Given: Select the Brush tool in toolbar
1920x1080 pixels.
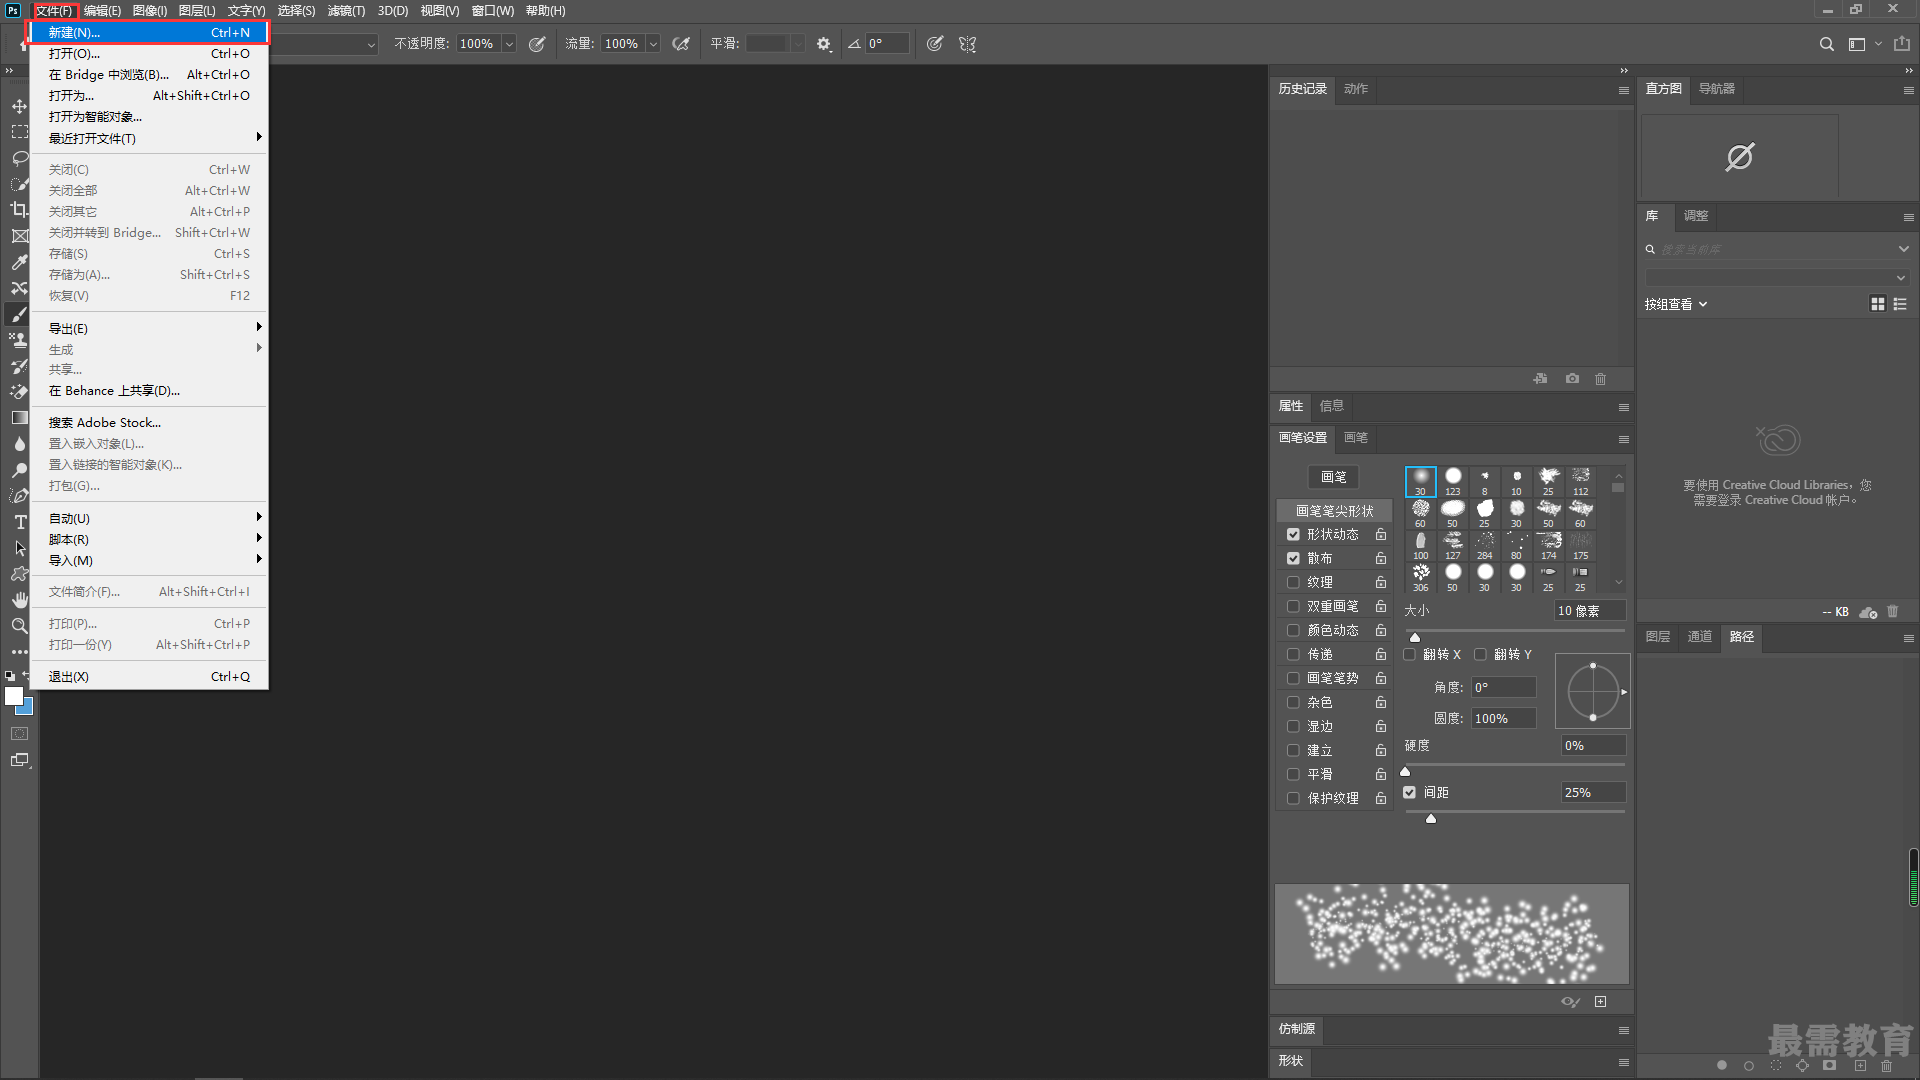Looking at the screenshot, I should coord(19,314).
